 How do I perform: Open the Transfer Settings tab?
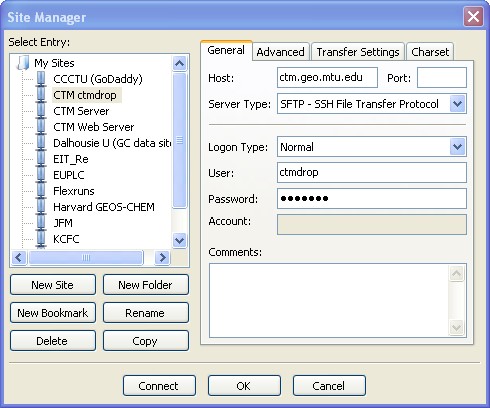pyautogui.click(x=358, y=52)
